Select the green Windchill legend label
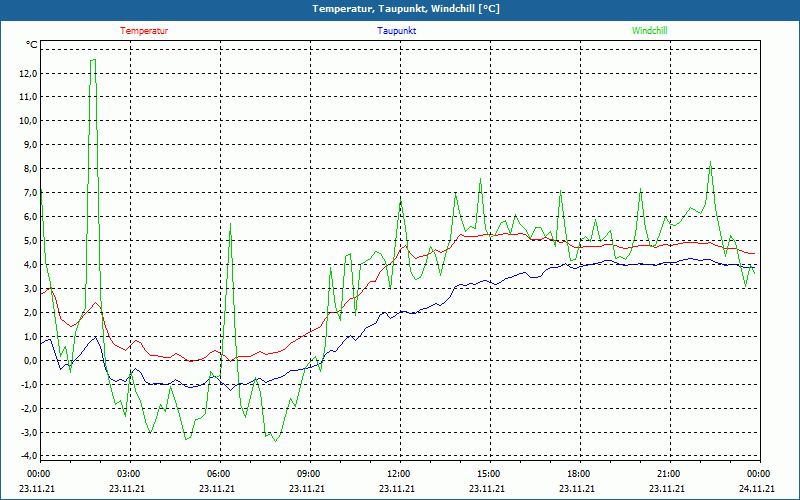 point(649,31)
